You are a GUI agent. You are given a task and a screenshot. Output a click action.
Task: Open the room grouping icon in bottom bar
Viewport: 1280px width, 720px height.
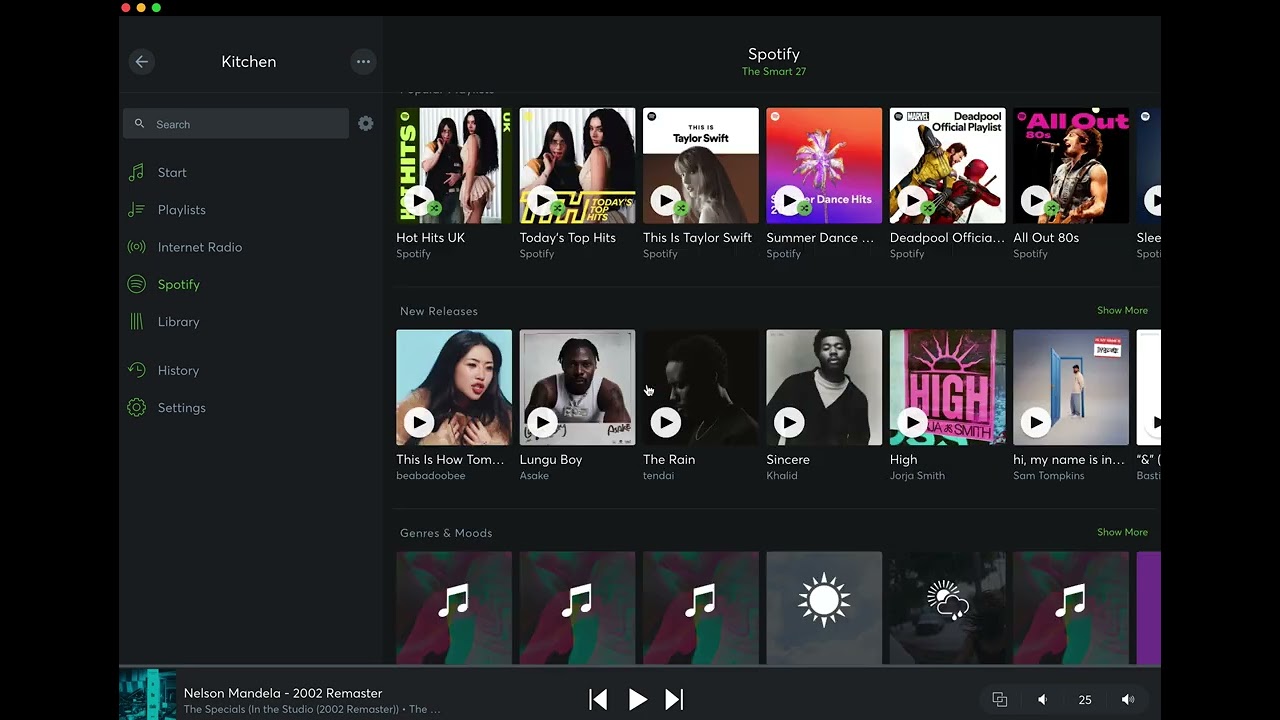999,699
